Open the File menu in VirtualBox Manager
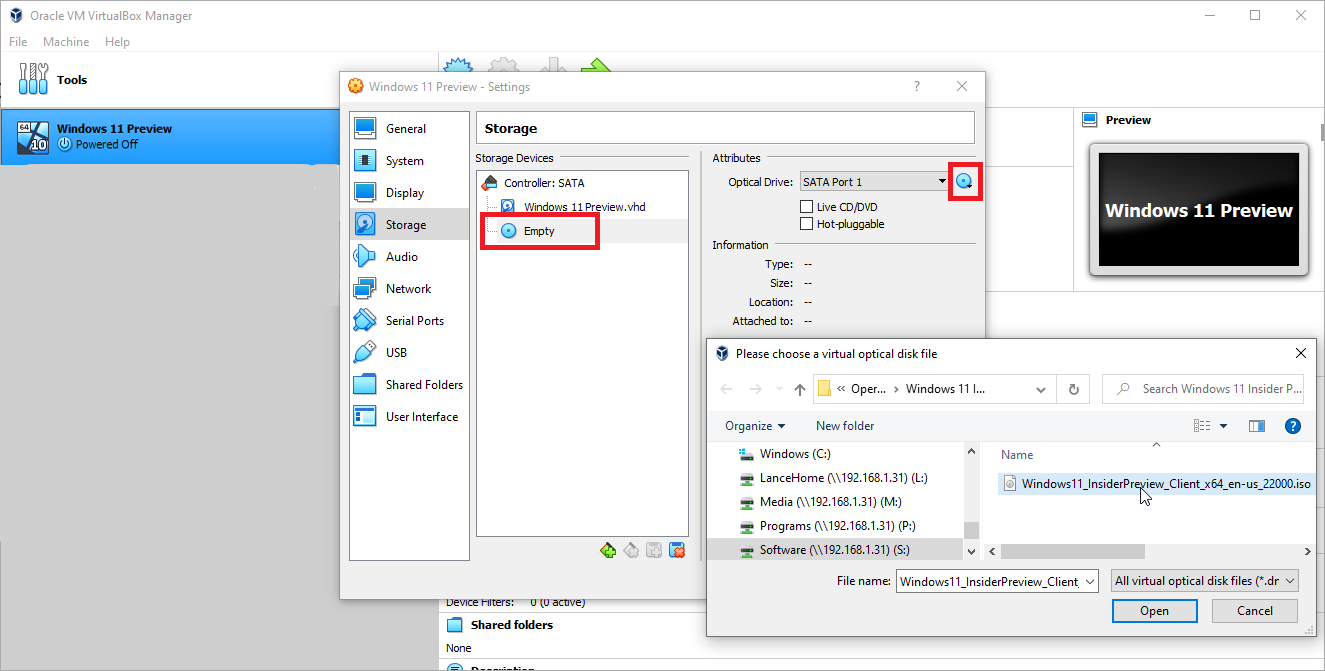The height and width of the screenshot is (671, 1325). pyautogui.click(x=18, y=42)
